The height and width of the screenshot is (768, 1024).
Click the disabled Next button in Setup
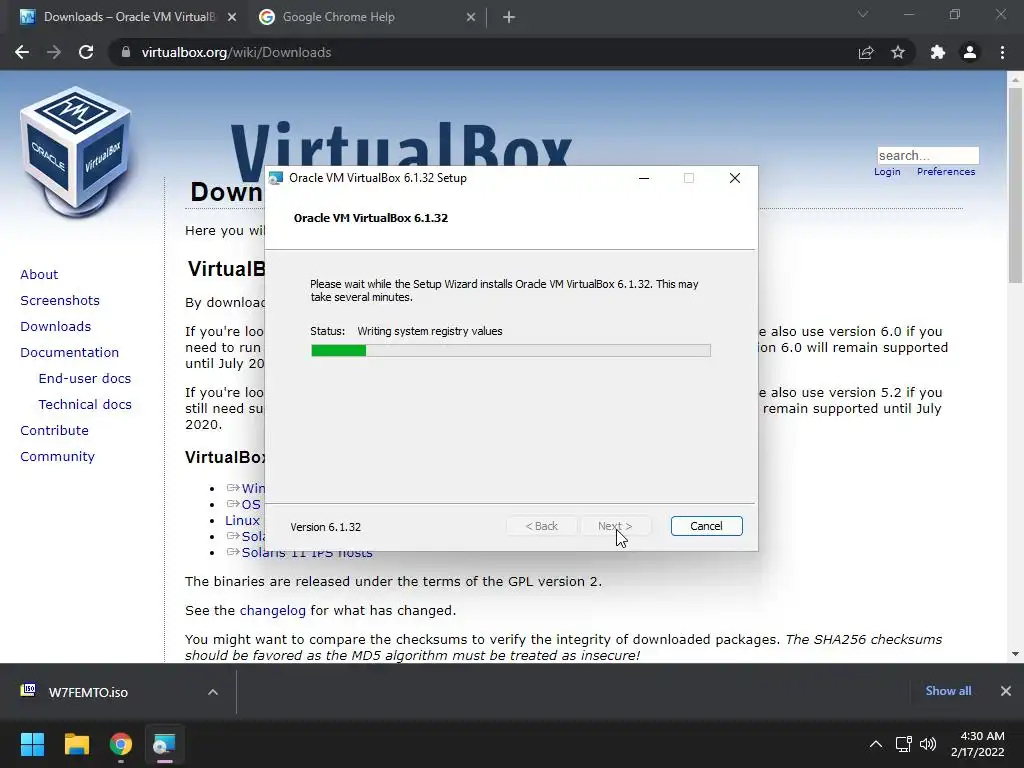[x=615, y=526]
